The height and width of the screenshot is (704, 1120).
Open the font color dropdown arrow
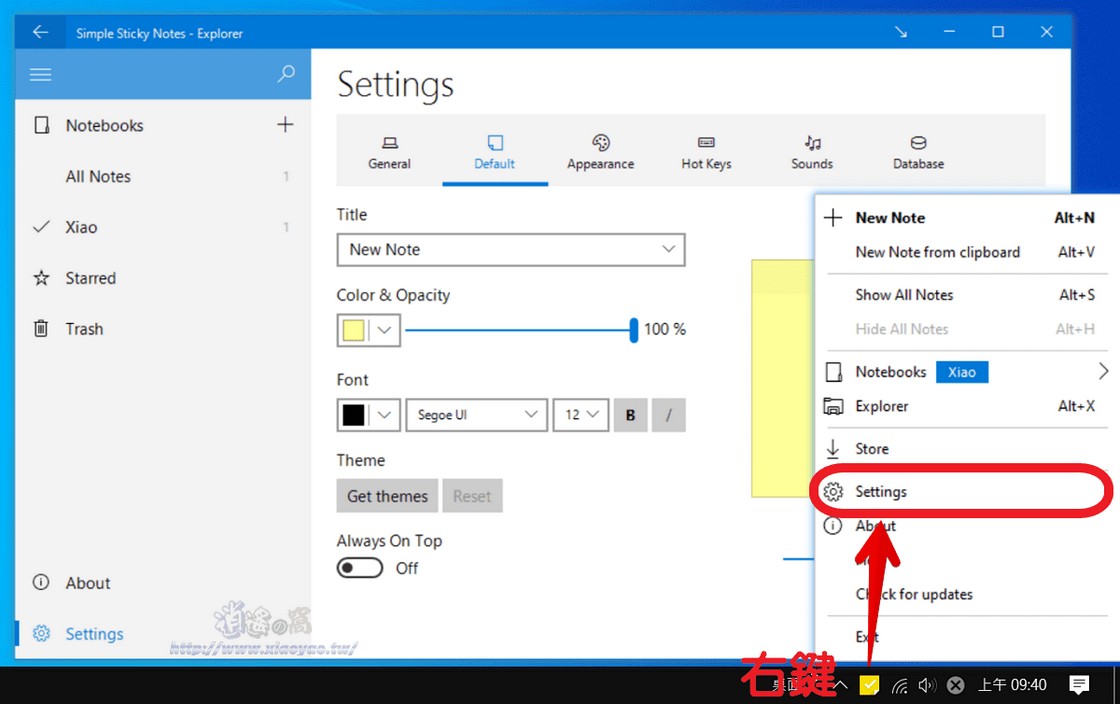pyautogui.click(x=384, y=415)
